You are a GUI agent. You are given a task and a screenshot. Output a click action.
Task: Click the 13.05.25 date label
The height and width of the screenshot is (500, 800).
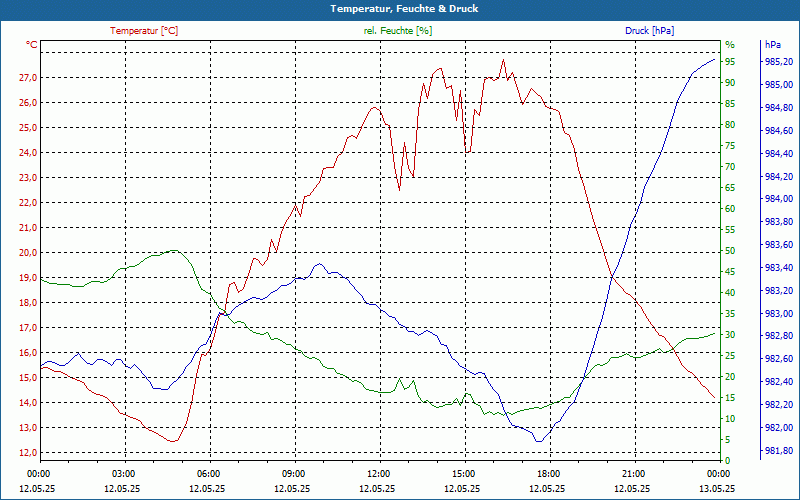(717, 488)
